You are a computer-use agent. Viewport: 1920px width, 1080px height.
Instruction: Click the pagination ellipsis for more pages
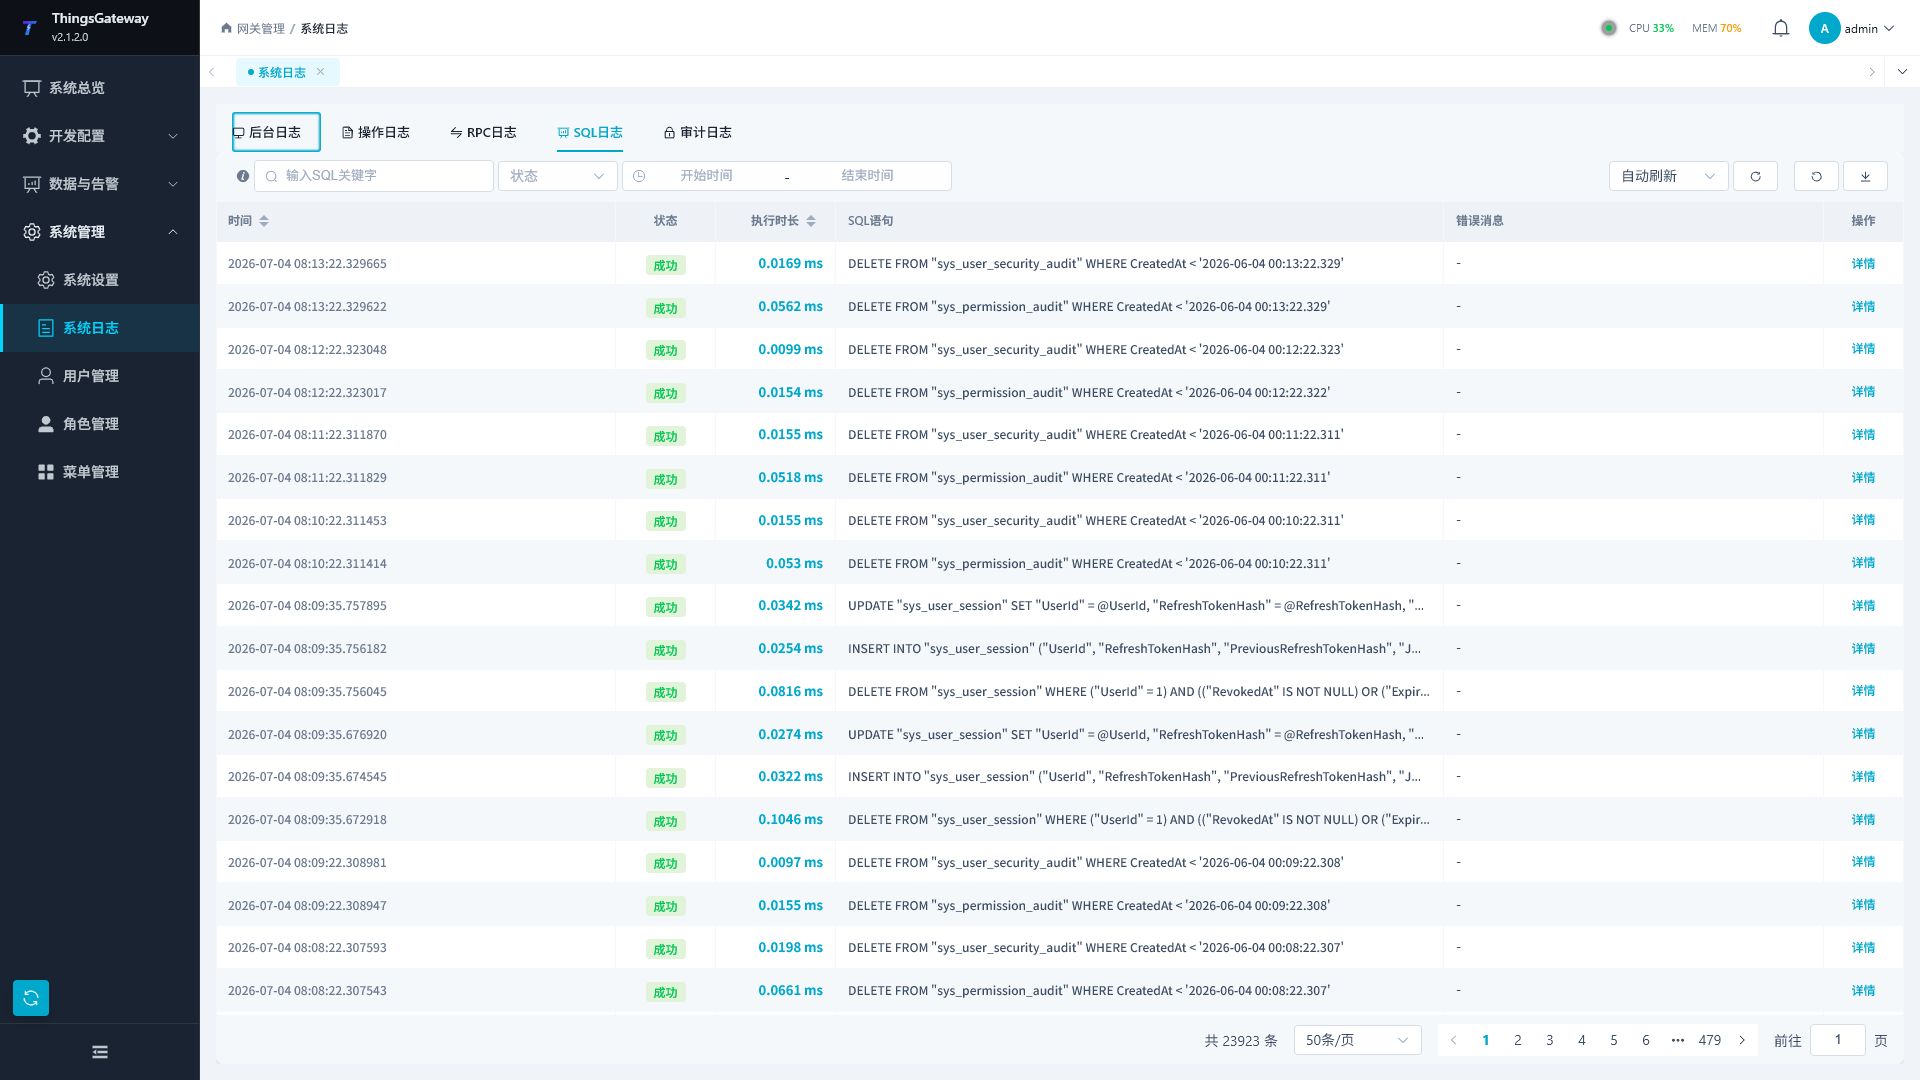[x=1677, y=1040]
